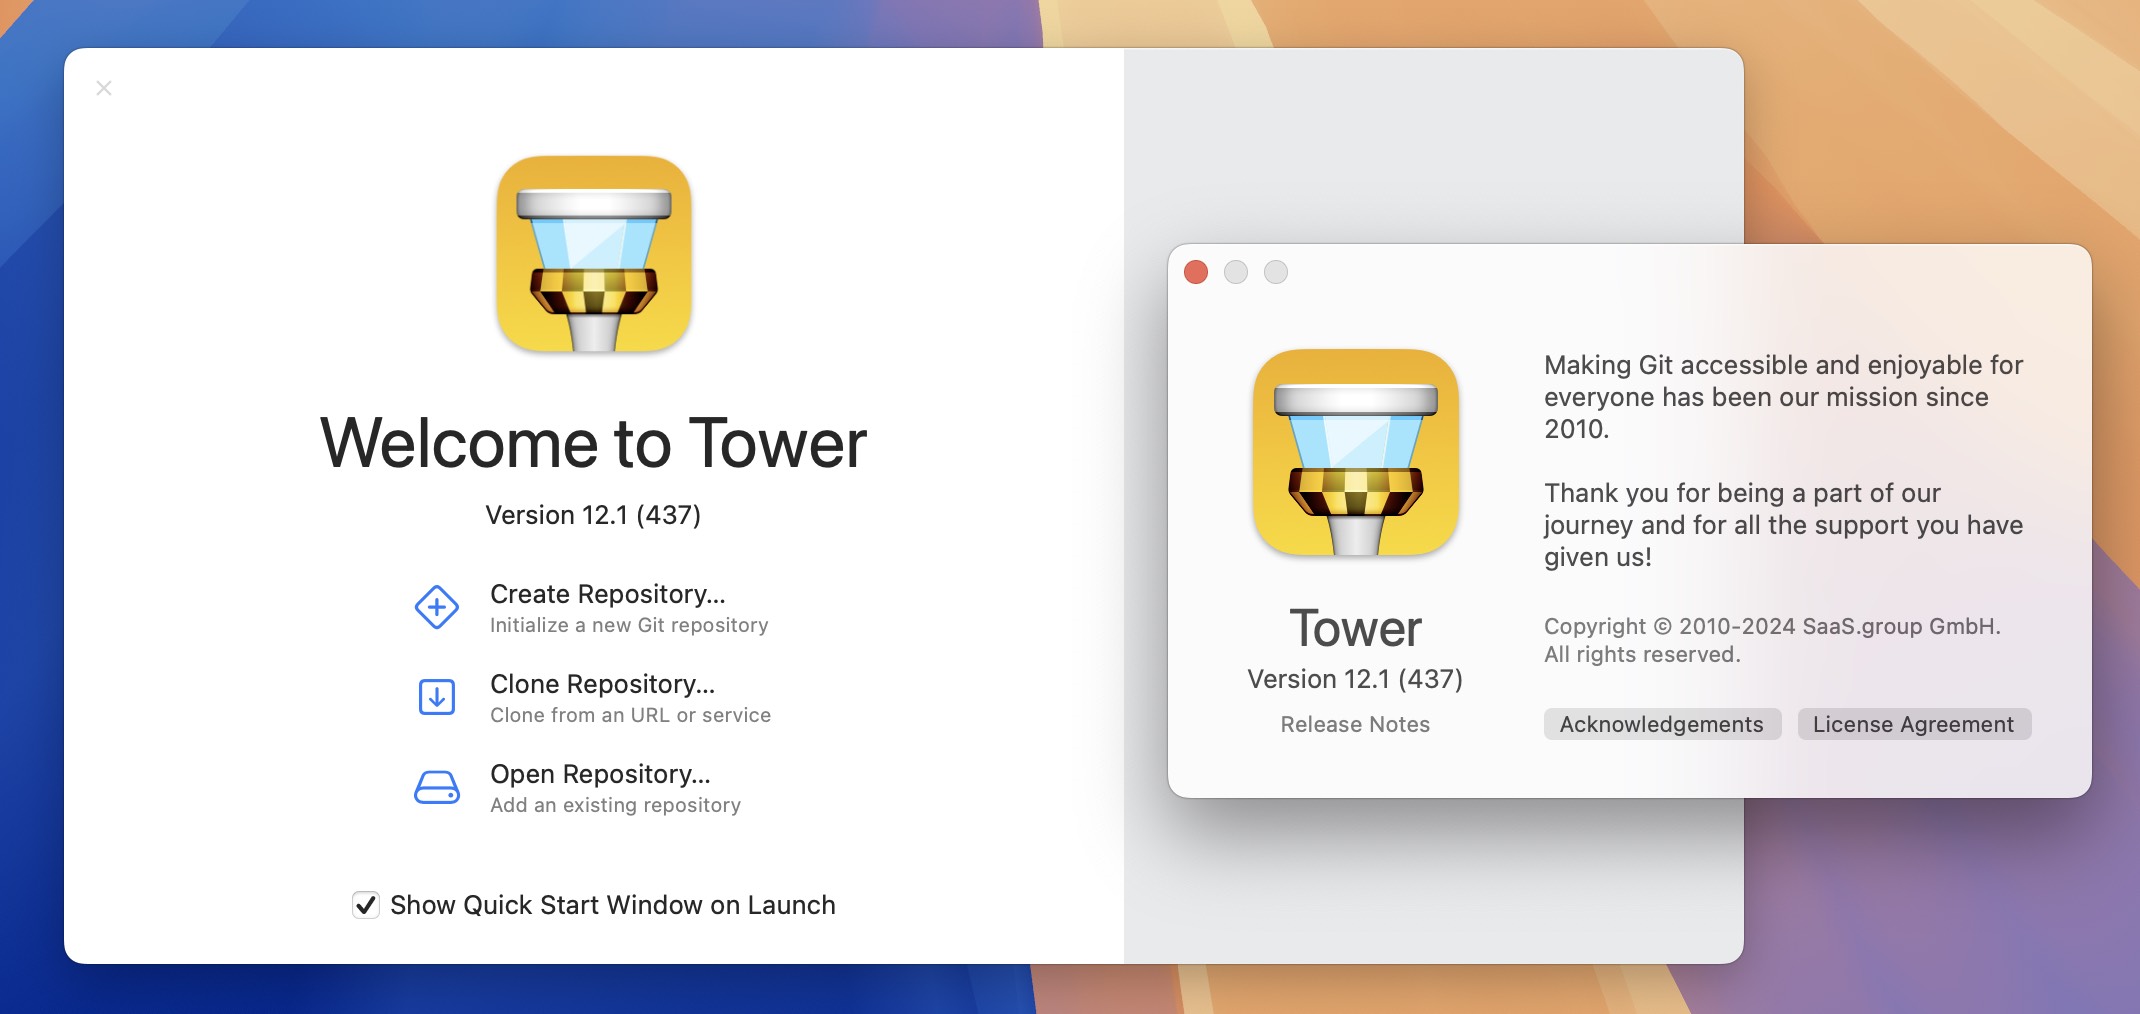The height and width of the screenshot is (1014, 2140).
Task: Click 'Version 12.1 (437)' in About window
Action: pos(1355,679)
